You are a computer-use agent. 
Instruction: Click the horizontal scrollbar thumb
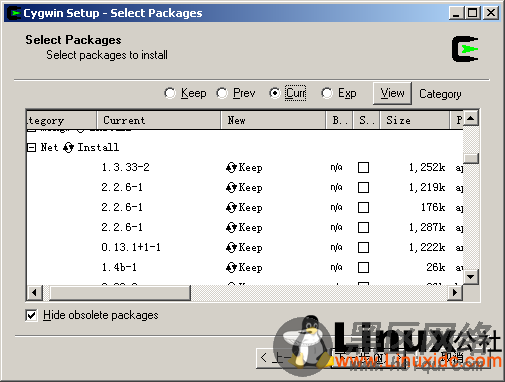click(x=120, y=293)
